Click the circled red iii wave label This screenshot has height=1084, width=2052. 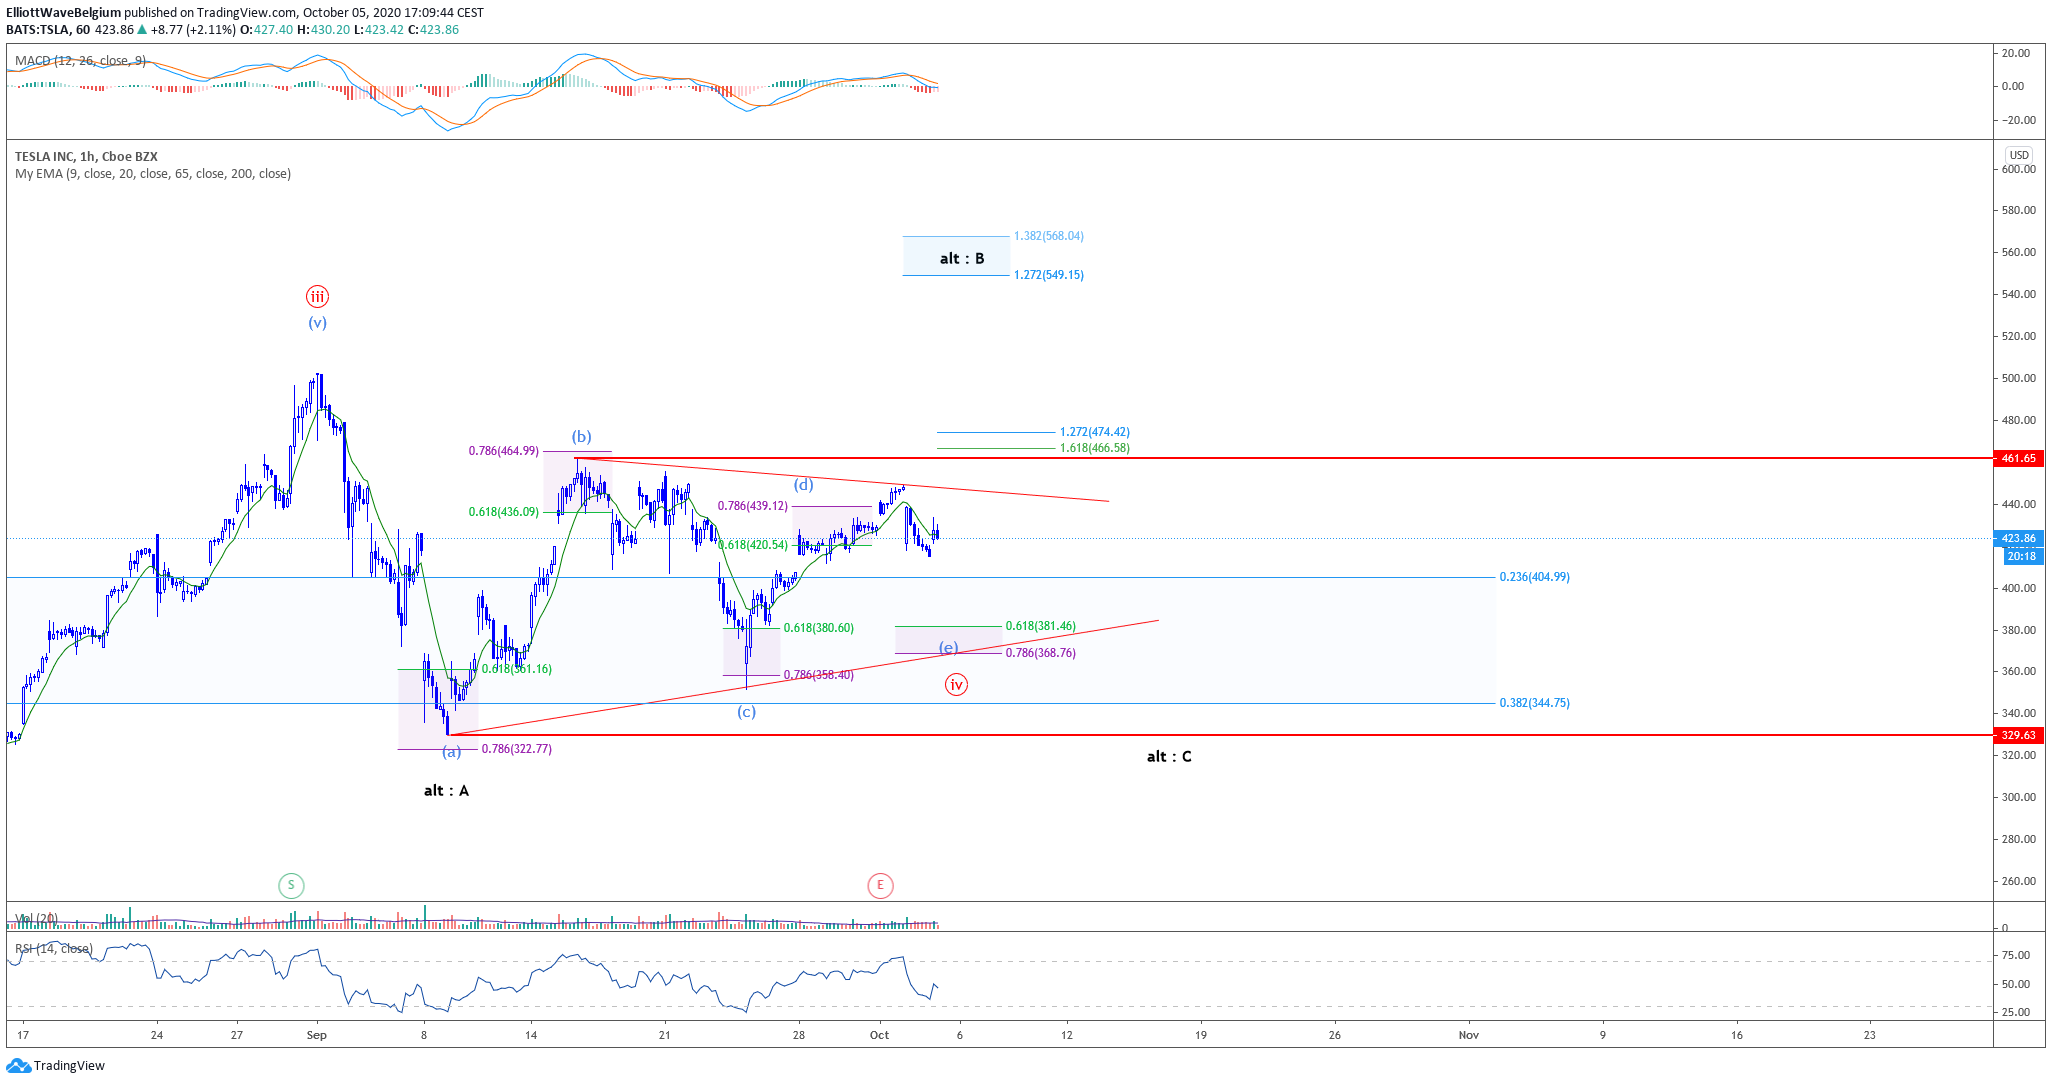point(317,296)
